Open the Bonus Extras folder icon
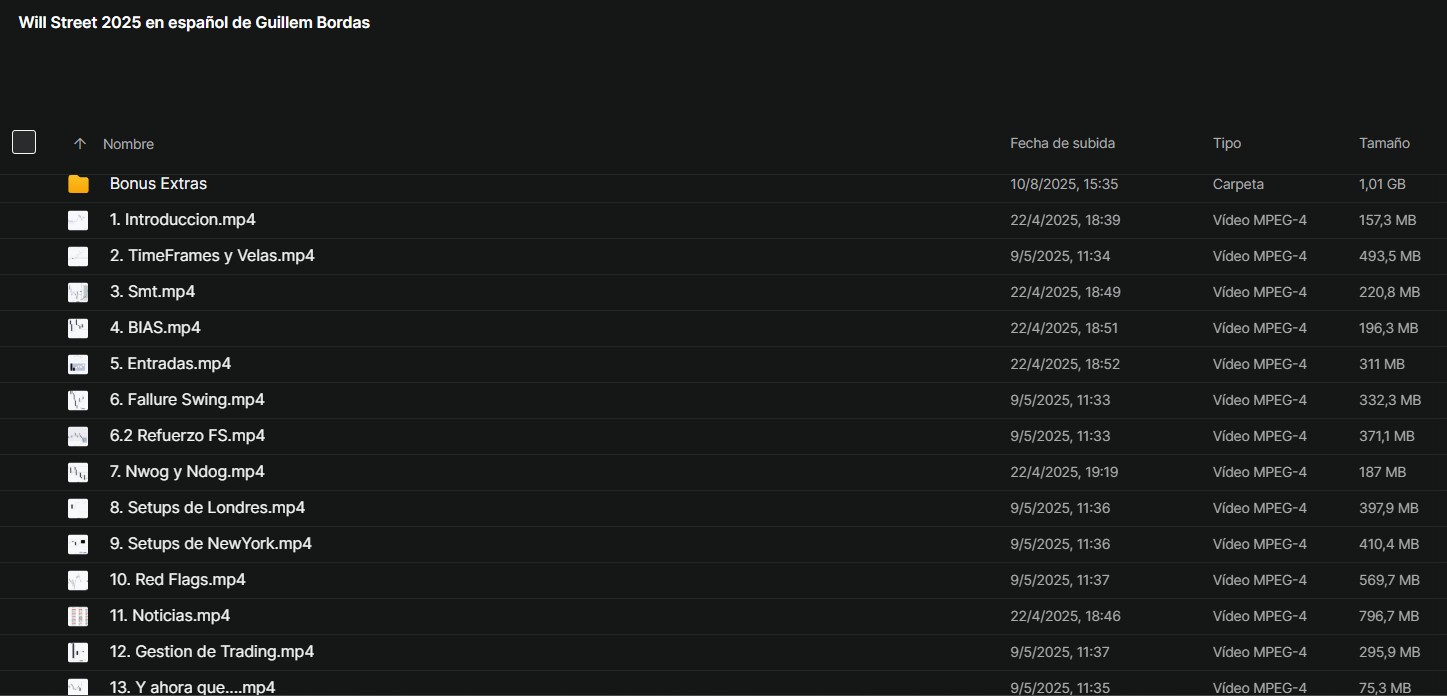 pos(78,184)
